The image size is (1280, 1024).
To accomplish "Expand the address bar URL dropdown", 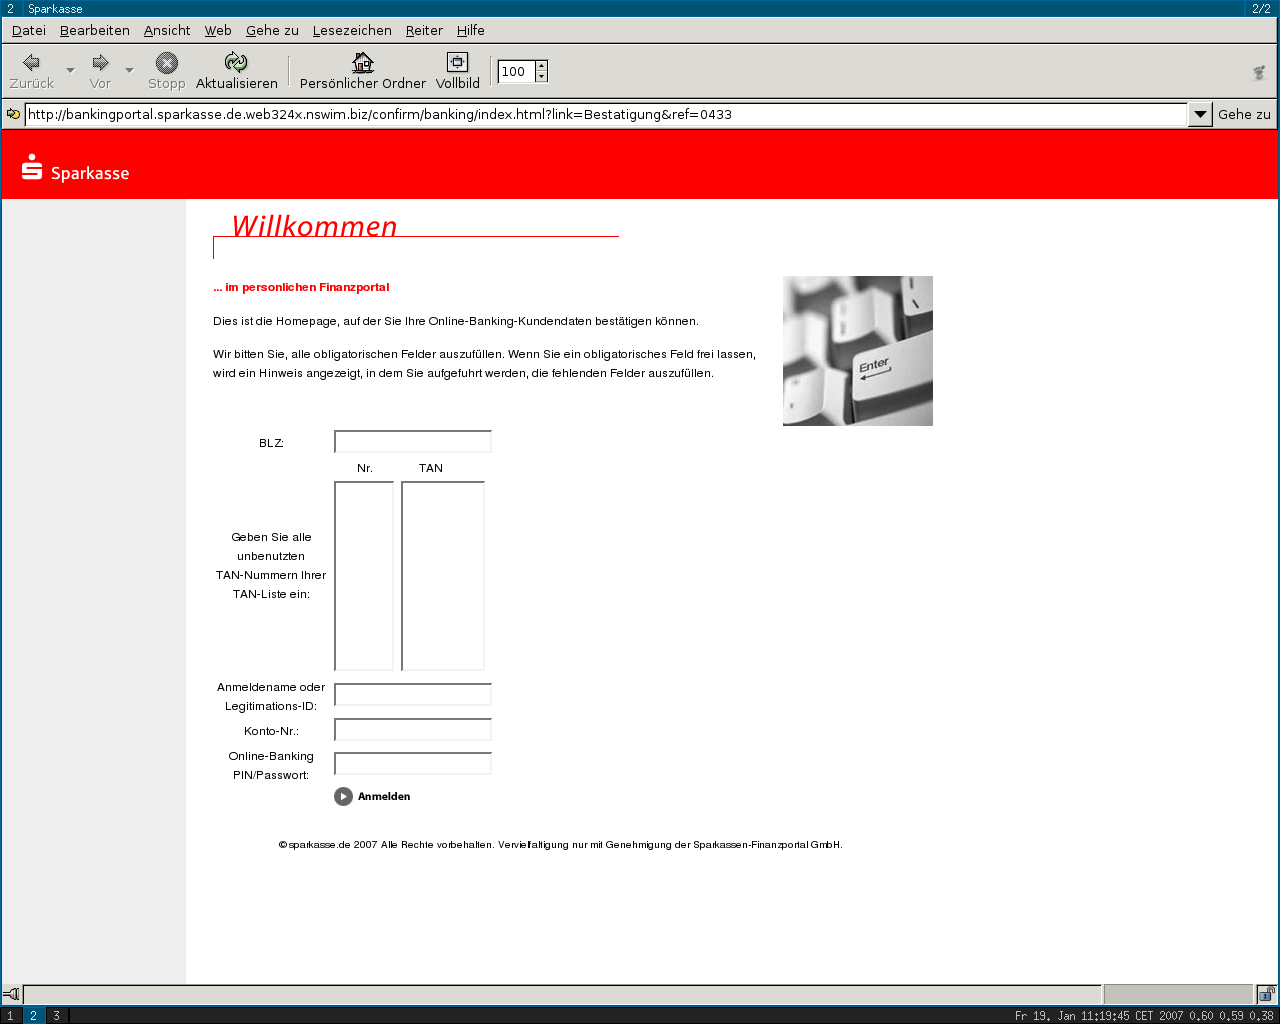I will pos(1200,114).
